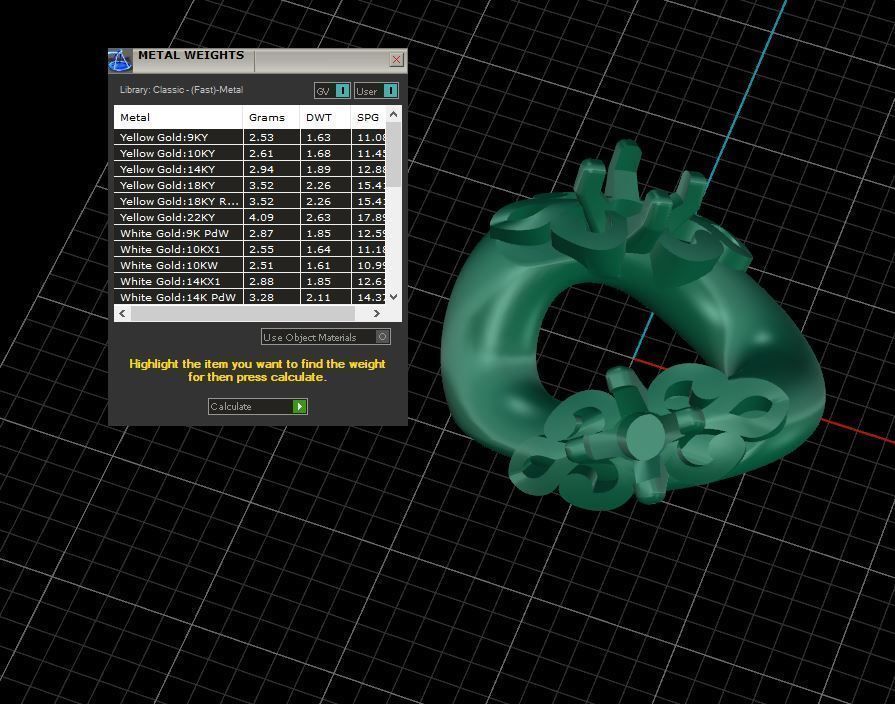Select the White Gold:14KX1 row
The width and height of the screenshot is (895, 704).
(250, 281)
